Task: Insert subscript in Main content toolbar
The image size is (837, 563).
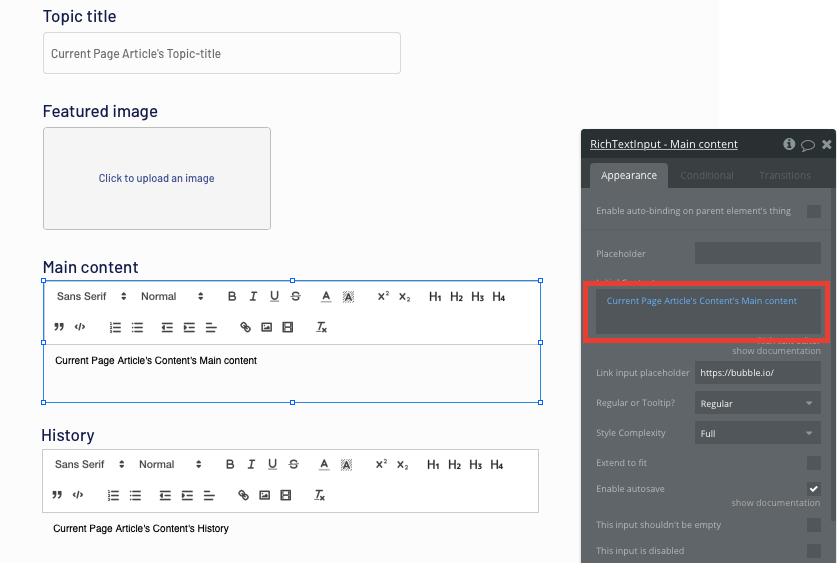Action: tap(405, 297)
